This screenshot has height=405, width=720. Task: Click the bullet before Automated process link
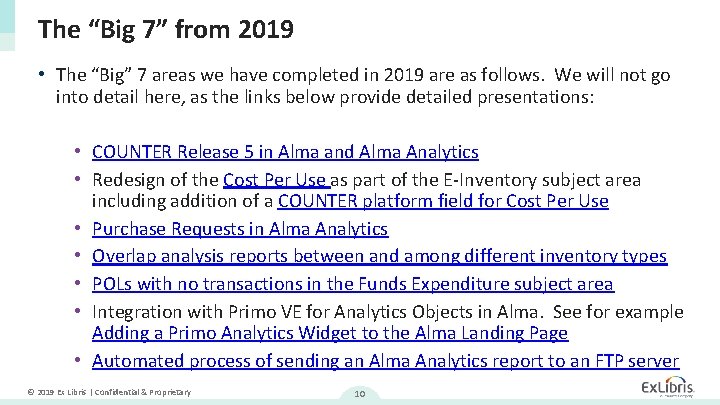click(x=78, y=360)
